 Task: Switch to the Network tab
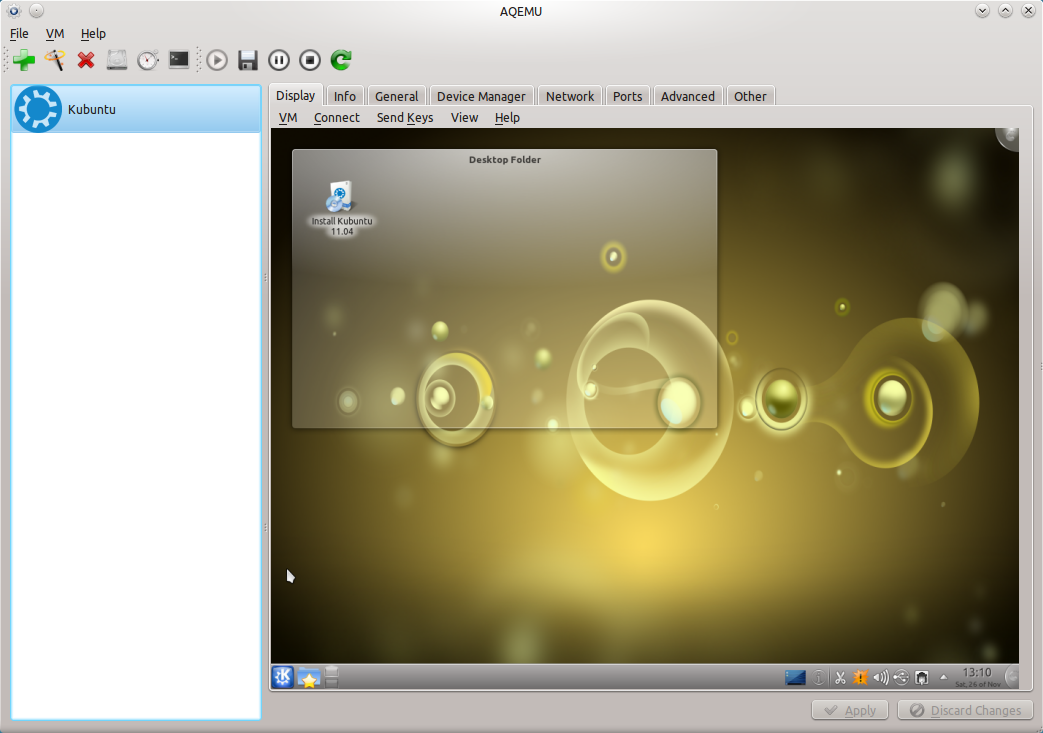point(570,96)
